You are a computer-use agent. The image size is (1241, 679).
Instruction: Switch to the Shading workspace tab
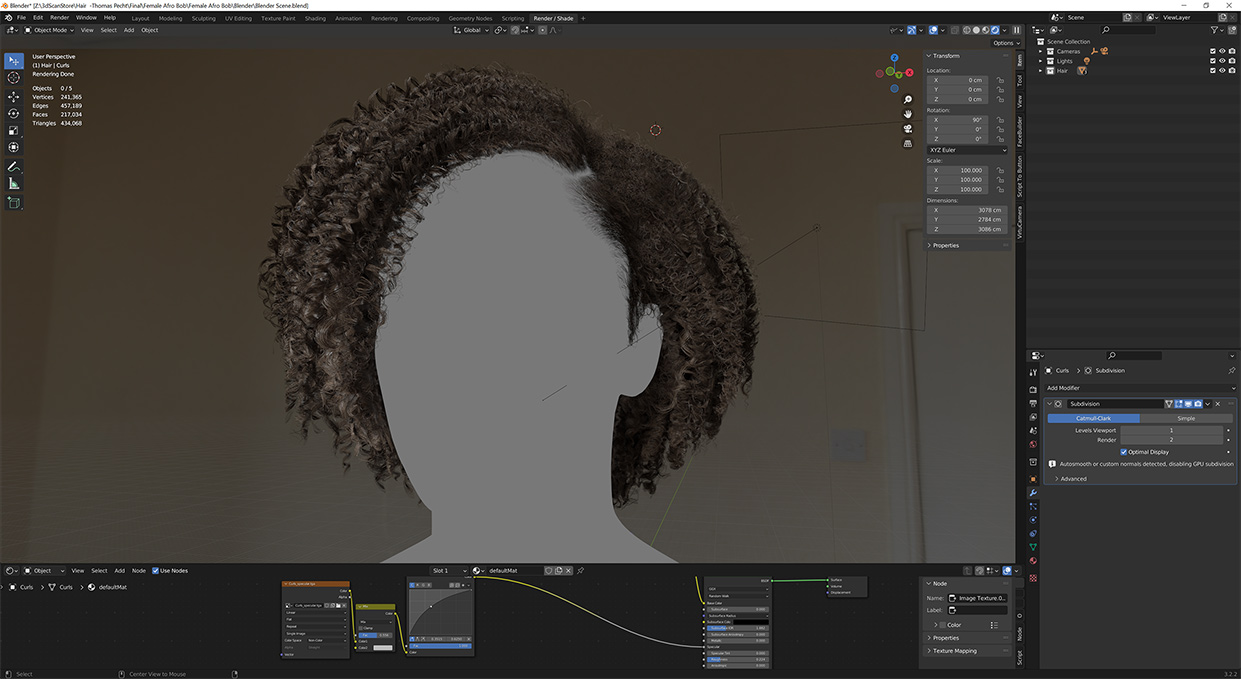click(x=315, y=17)
